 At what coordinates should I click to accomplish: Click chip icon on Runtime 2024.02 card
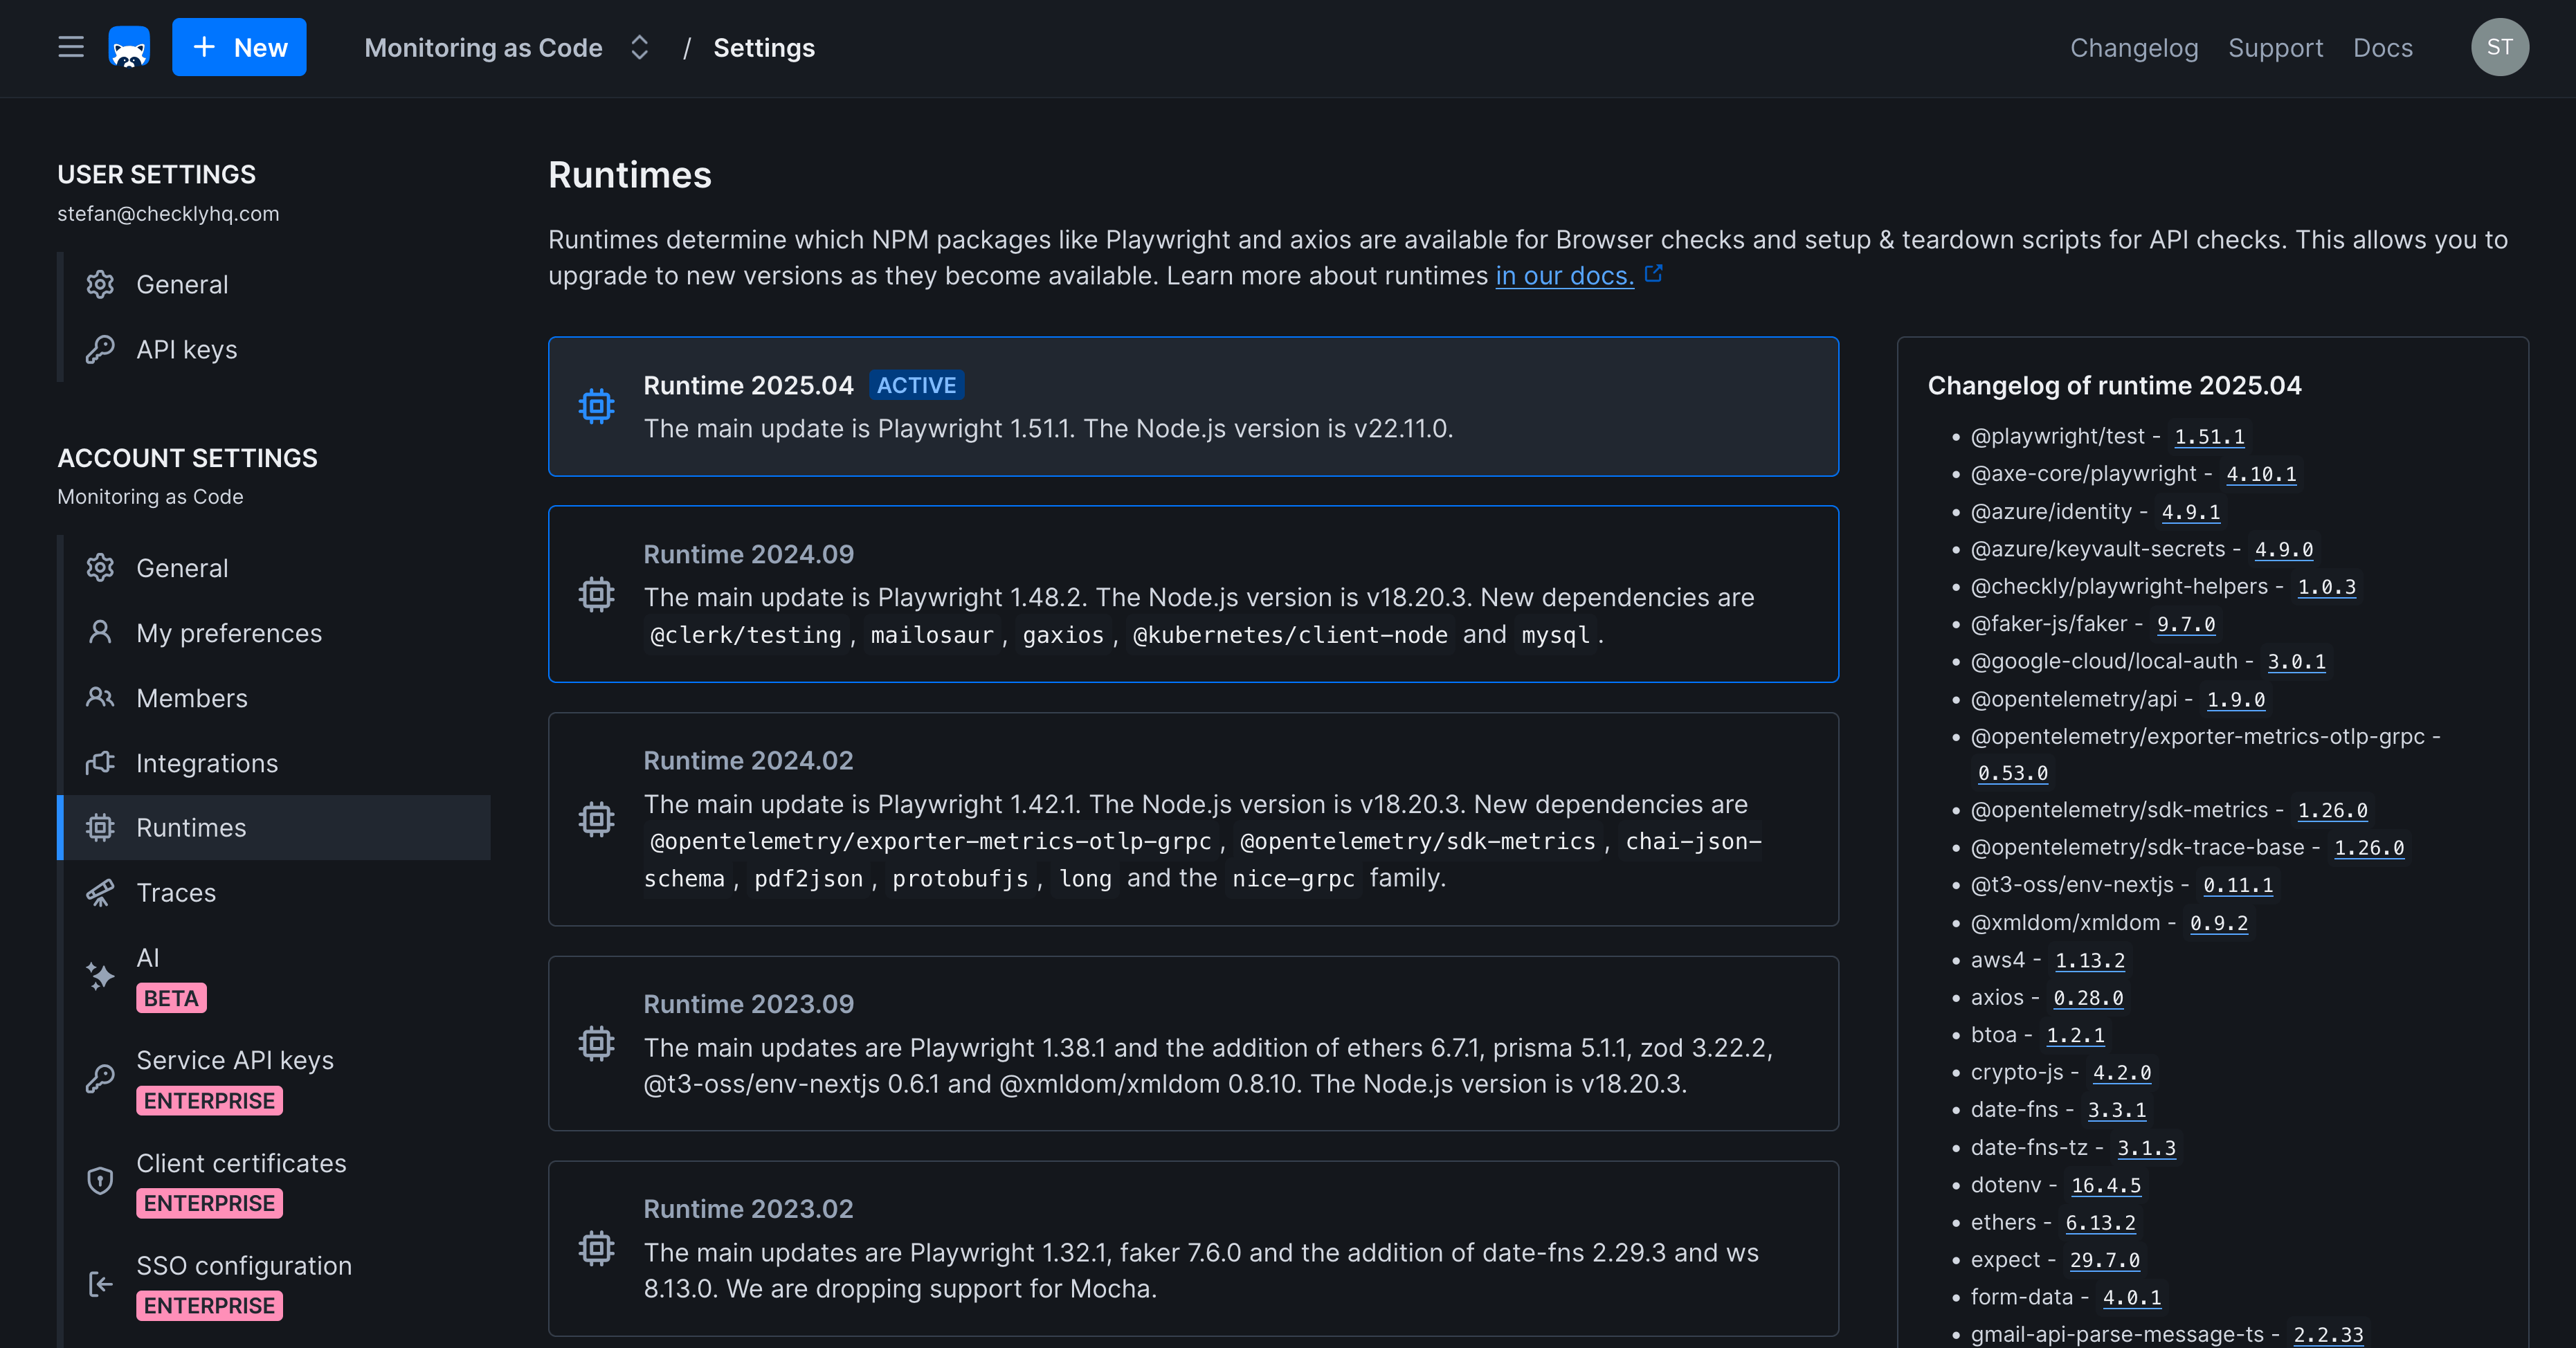[x=596, y=820]
